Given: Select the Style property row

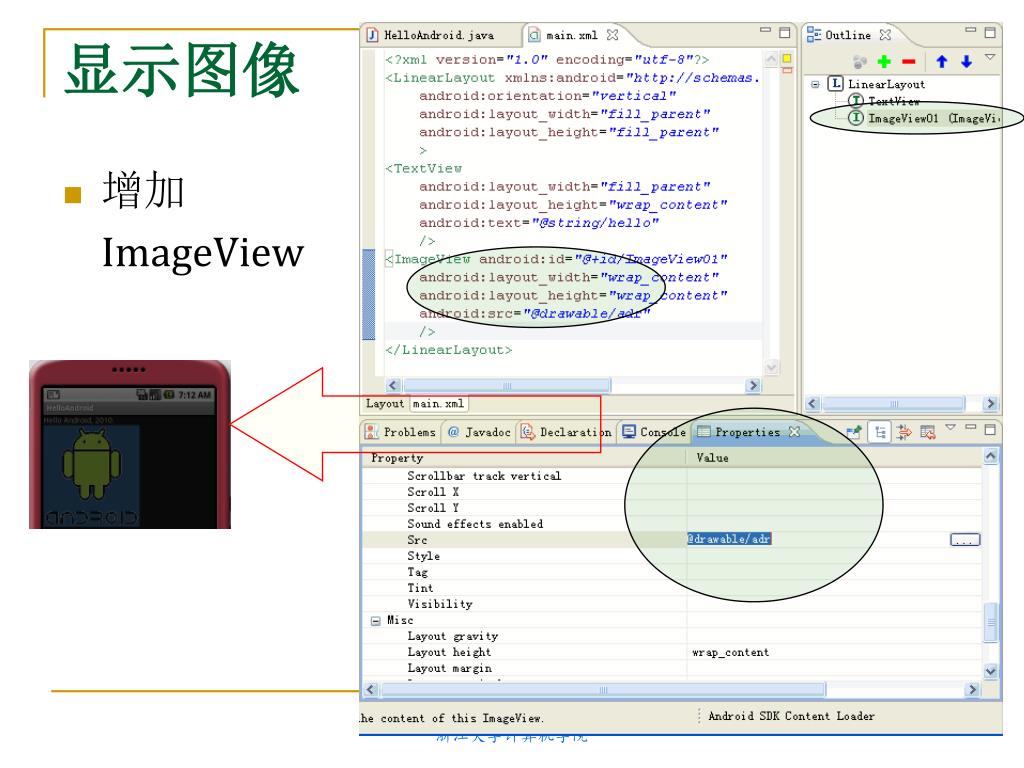Looking at the screenshot, I should coord(673,556).
